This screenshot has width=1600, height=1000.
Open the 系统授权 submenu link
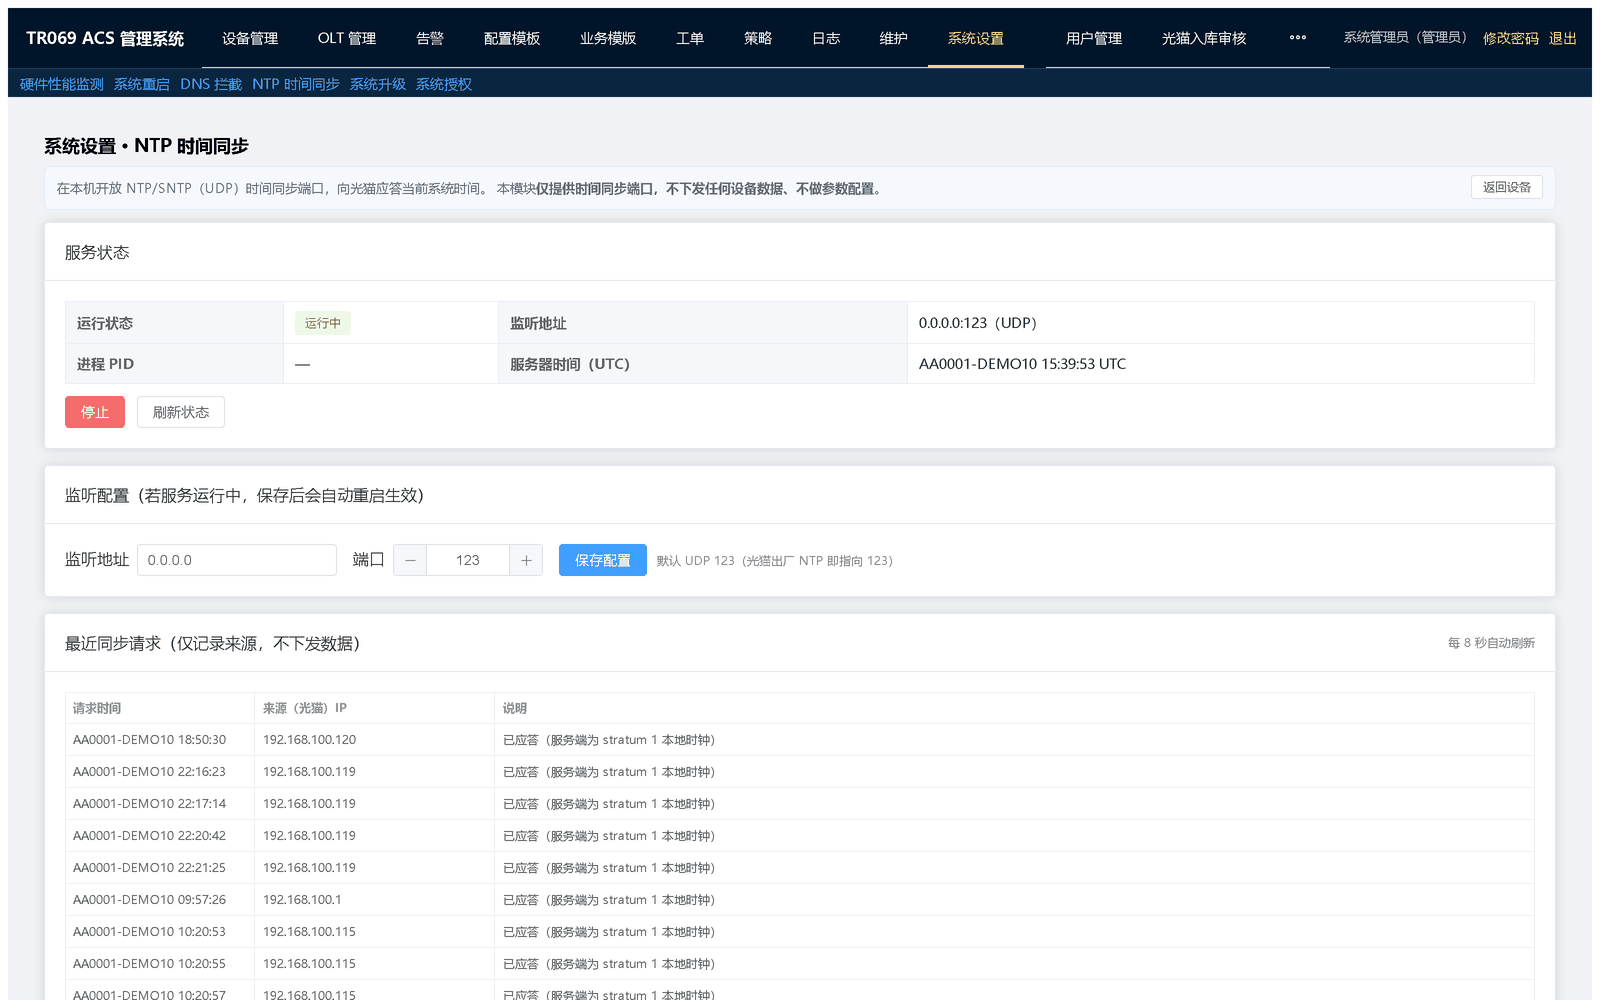[444, 84]
